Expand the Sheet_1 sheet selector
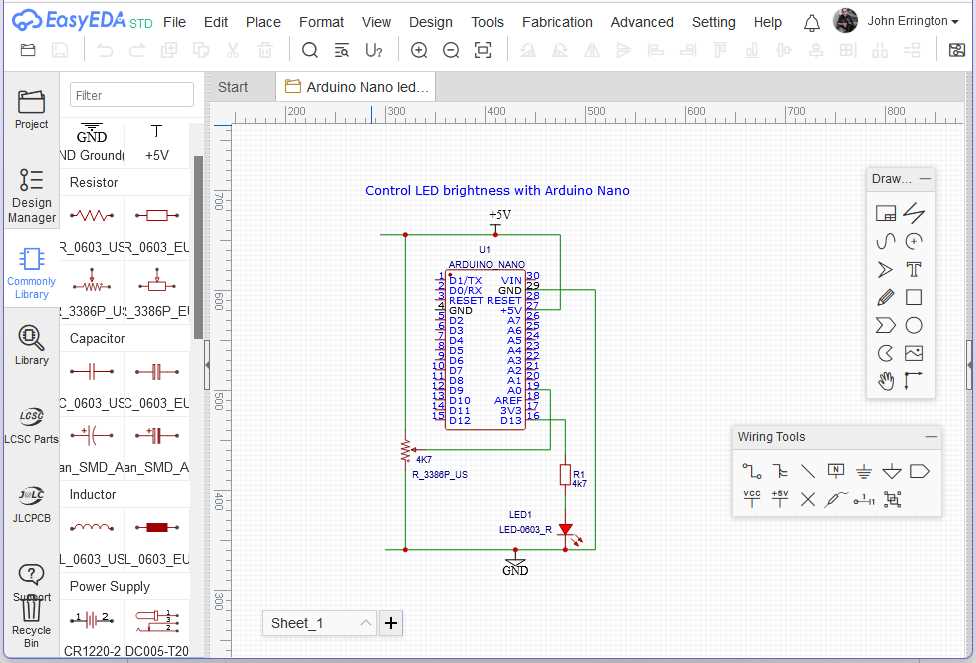976x663 pixels. [x=319, y=623]
